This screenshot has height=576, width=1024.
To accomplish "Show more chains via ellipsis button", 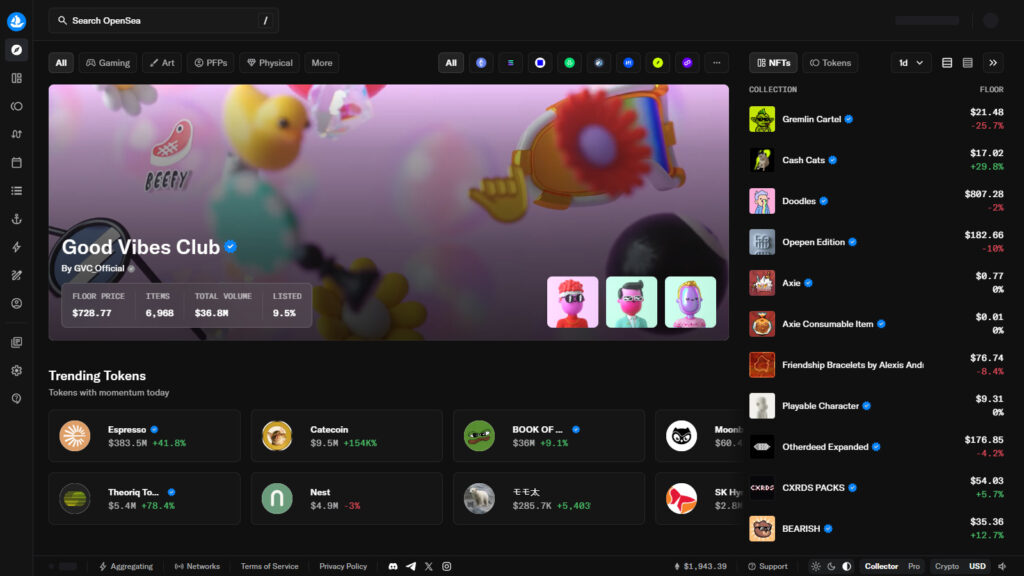I will tap(716, 63).
